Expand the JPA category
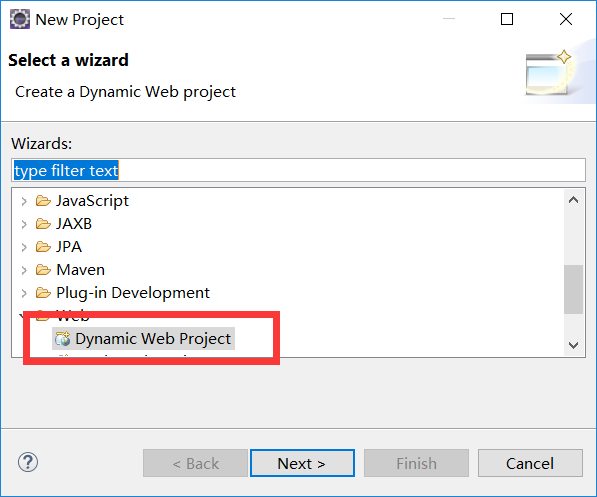The width and height of the screenshot is (597, 497). click(x=24, y=247)
